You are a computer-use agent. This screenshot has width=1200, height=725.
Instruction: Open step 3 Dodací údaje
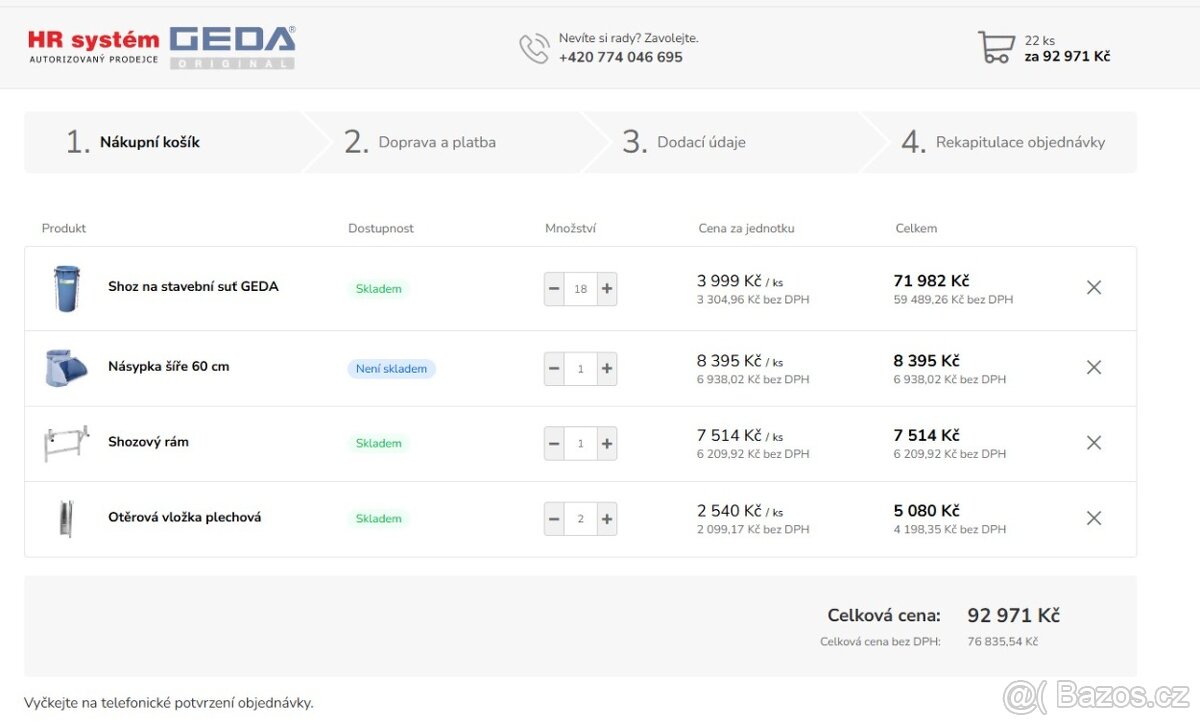click(x=700, y=142)
